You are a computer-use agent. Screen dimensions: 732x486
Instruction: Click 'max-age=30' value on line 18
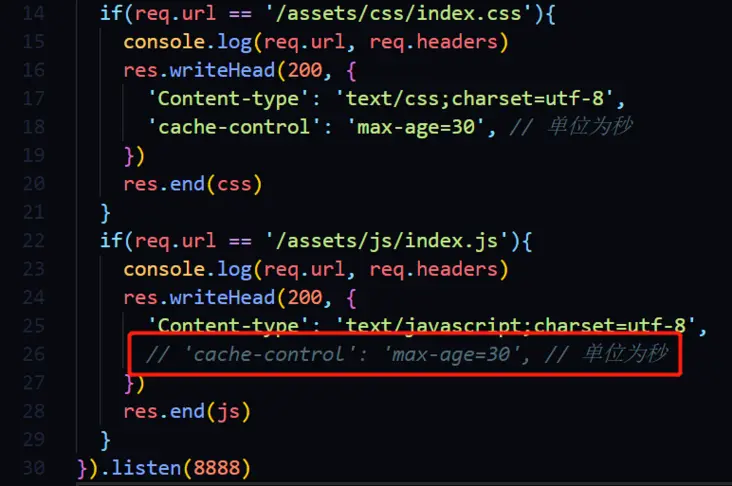click(x=416, y=127)
